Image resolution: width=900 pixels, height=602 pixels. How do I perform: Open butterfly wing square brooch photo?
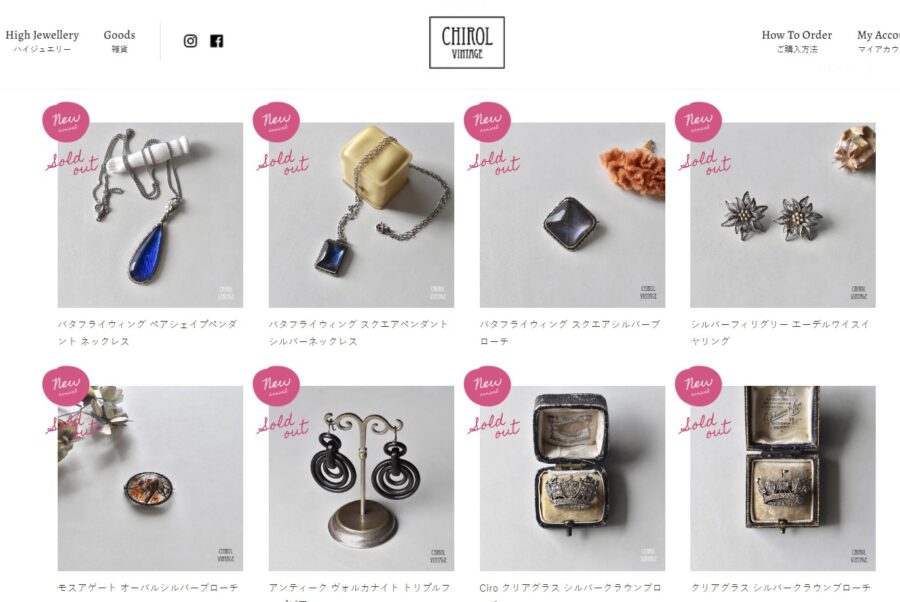click(572, 215)
